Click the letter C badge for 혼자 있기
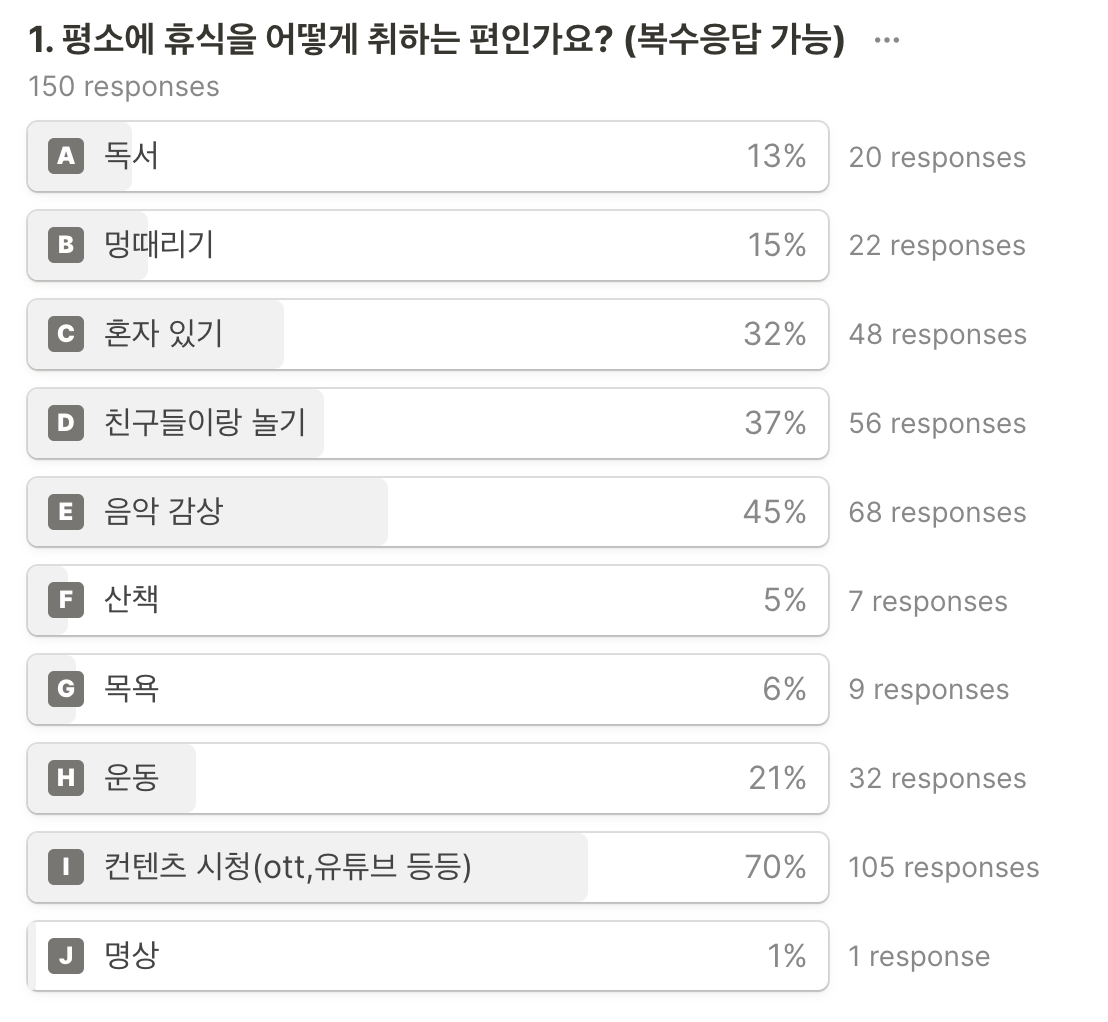 coord(66,334)
